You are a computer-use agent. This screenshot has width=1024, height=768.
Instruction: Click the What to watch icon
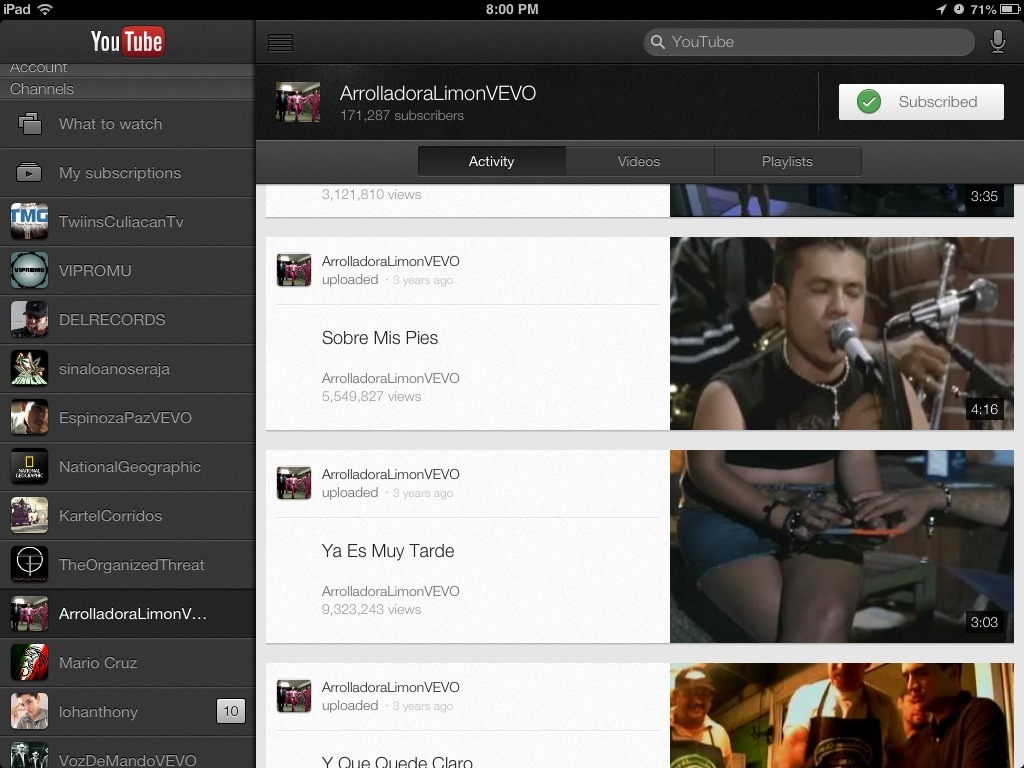[29, 124]
